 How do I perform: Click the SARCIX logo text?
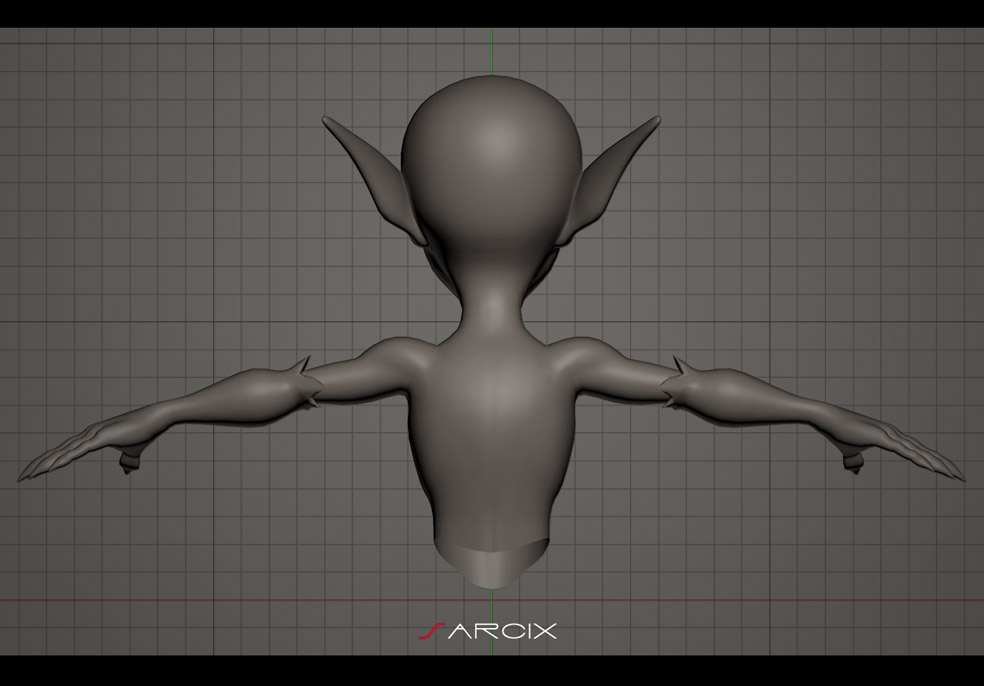488,631
